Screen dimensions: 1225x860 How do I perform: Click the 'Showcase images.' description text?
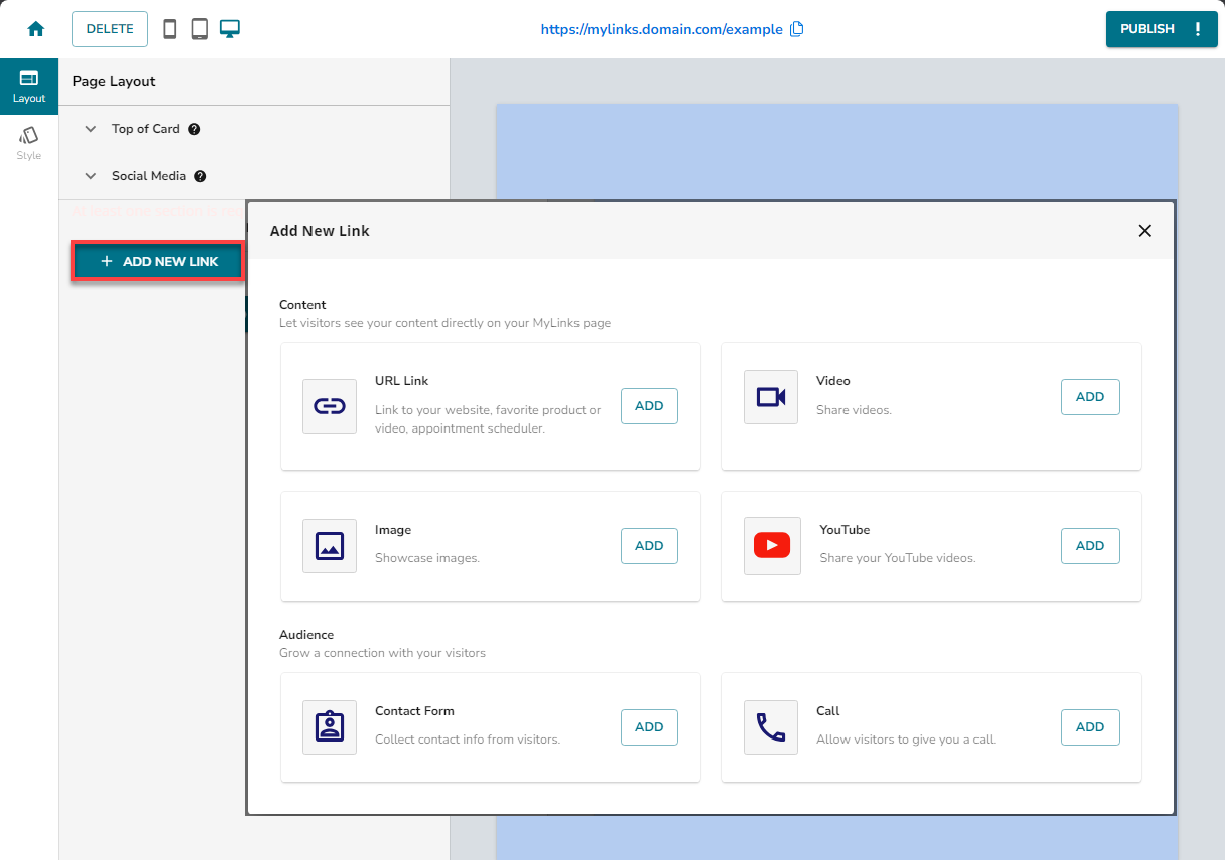click(427, 558)
